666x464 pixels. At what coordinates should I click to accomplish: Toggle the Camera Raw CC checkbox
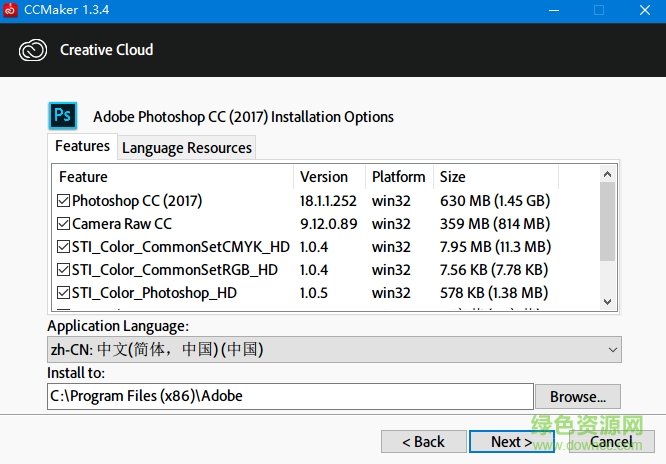pos(64,224)
